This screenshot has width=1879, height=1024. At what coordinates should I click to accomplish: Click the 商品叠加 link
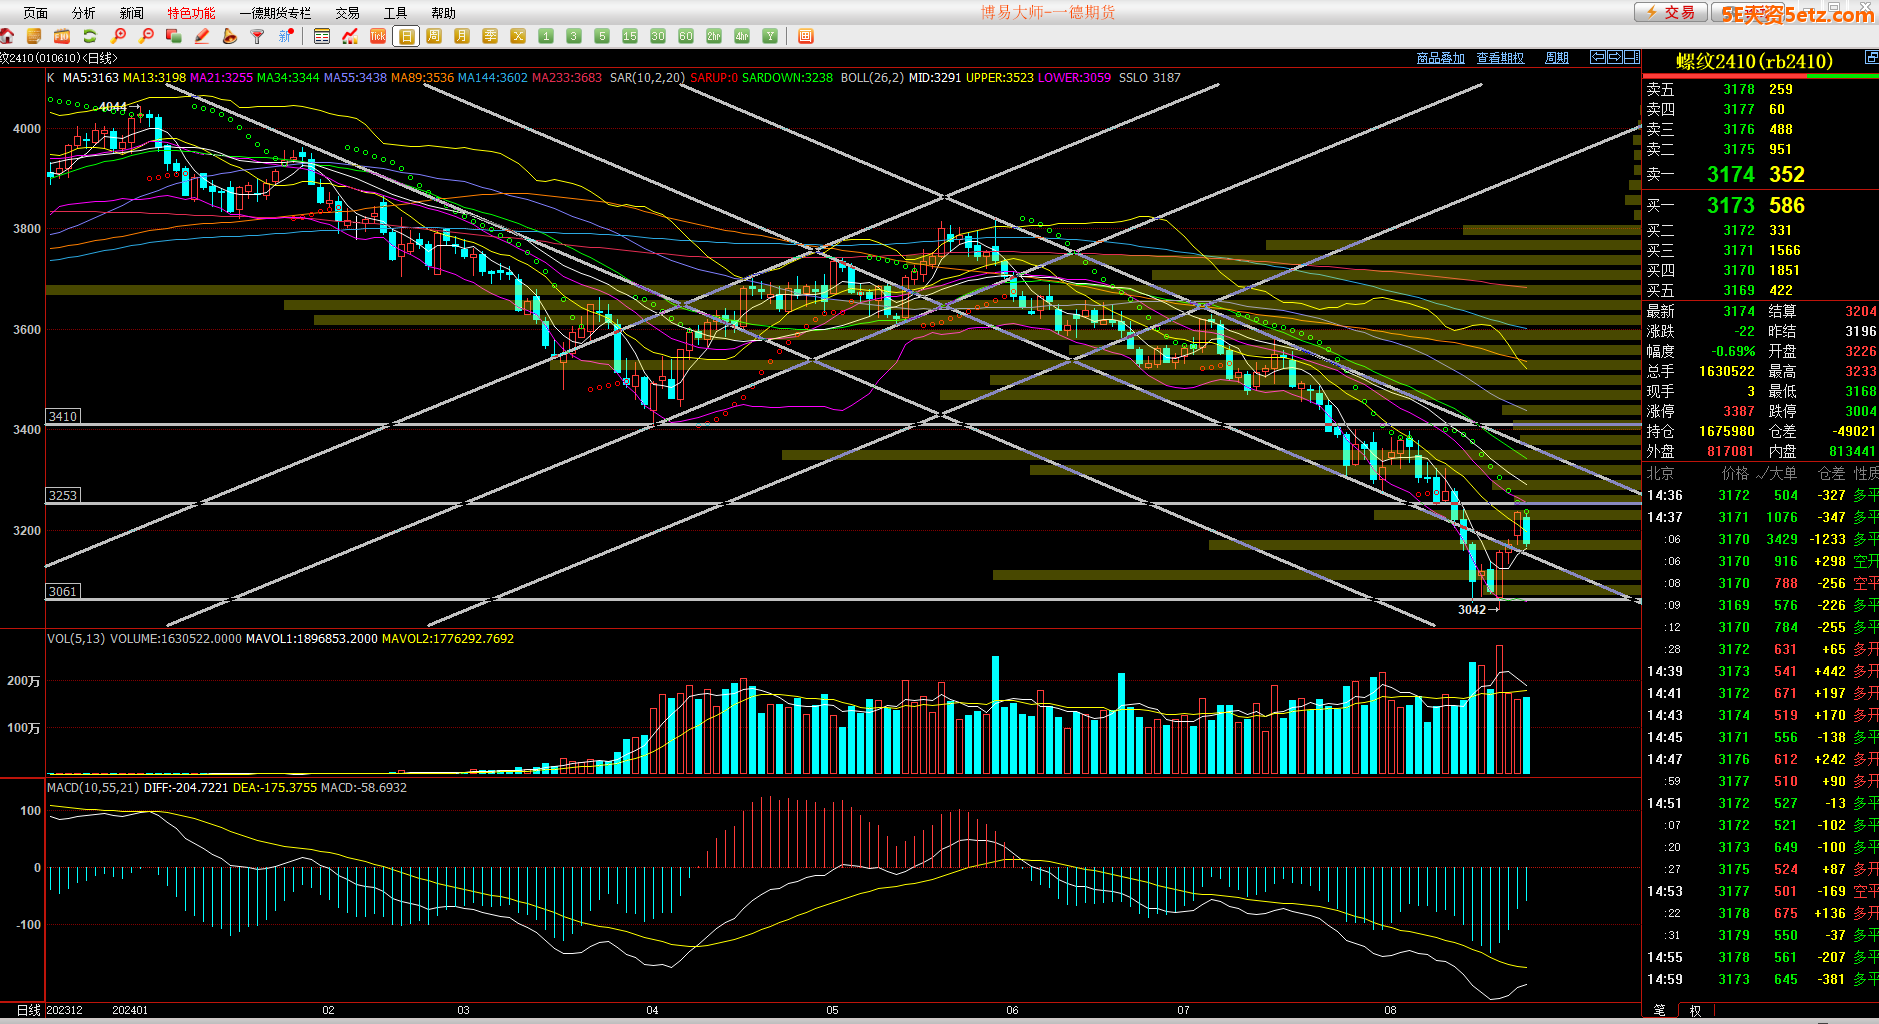click(1440, 58)
